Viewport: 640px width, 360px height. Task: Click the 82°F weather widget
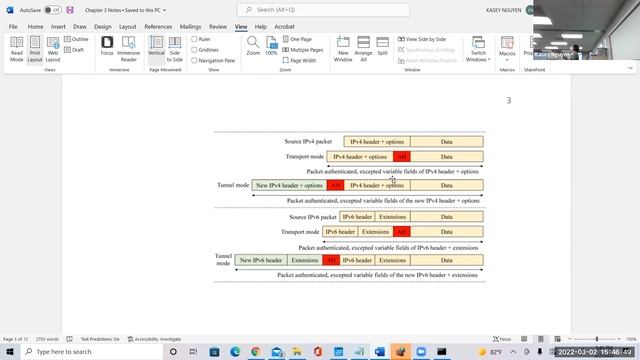(x=490, y=351)
